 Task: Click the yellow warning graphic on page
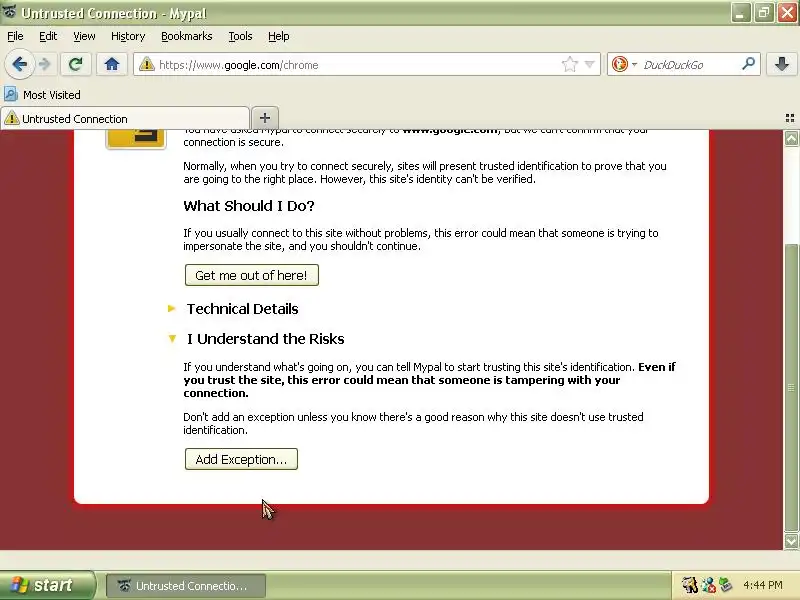(x=136, y=139)
